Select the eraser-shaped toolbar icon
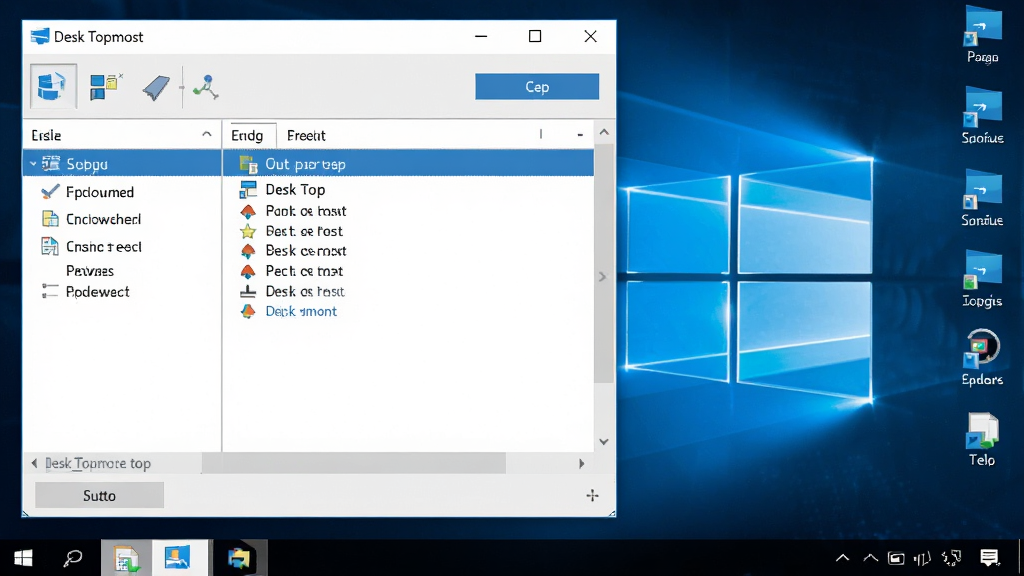The width and height of the screenshot is (1024, 576). [x=157, y=87]
